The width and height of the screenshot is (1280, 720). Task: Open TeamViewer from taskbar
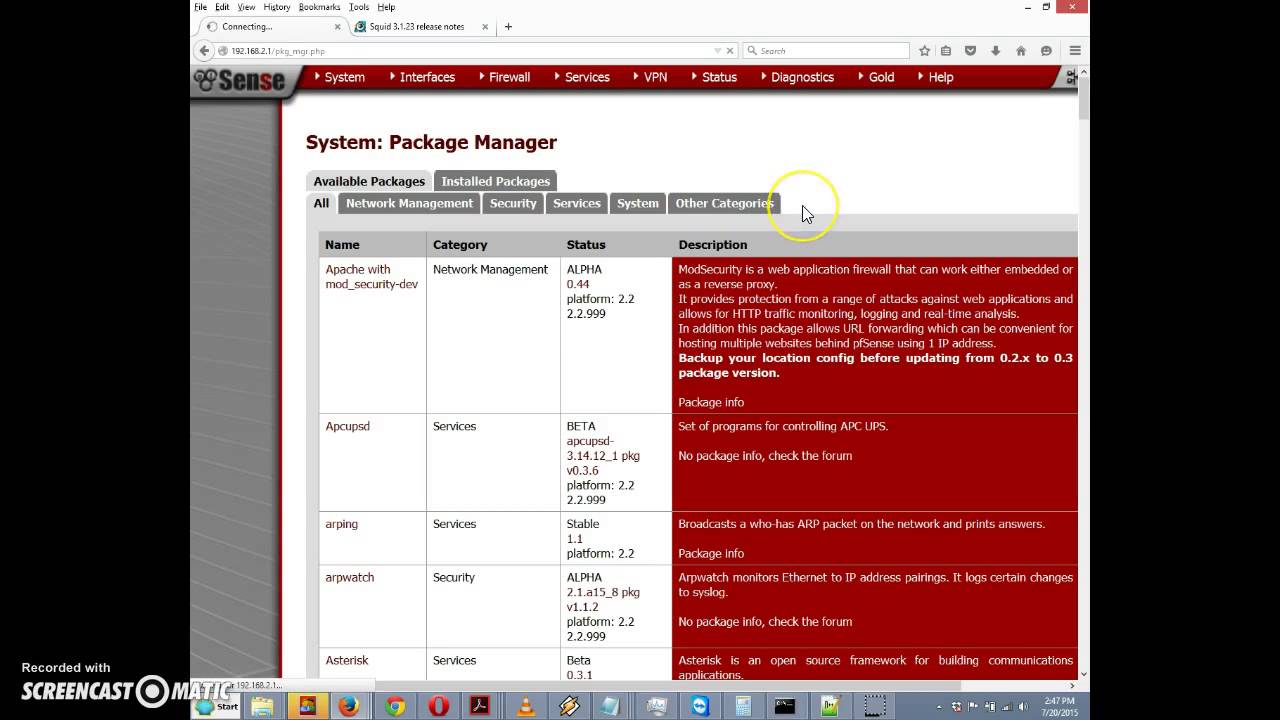700,706
